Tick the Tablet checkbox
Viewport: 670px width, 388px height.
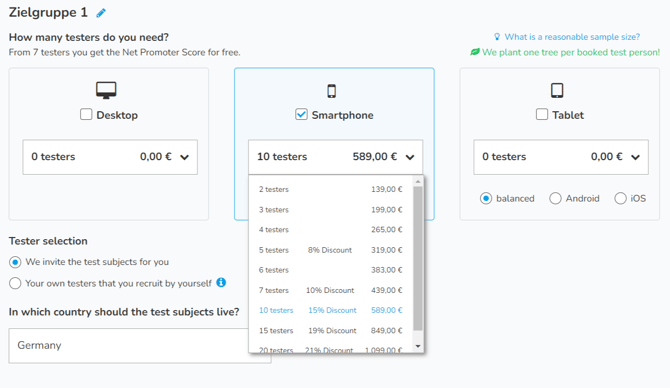(x=542, y=115)
